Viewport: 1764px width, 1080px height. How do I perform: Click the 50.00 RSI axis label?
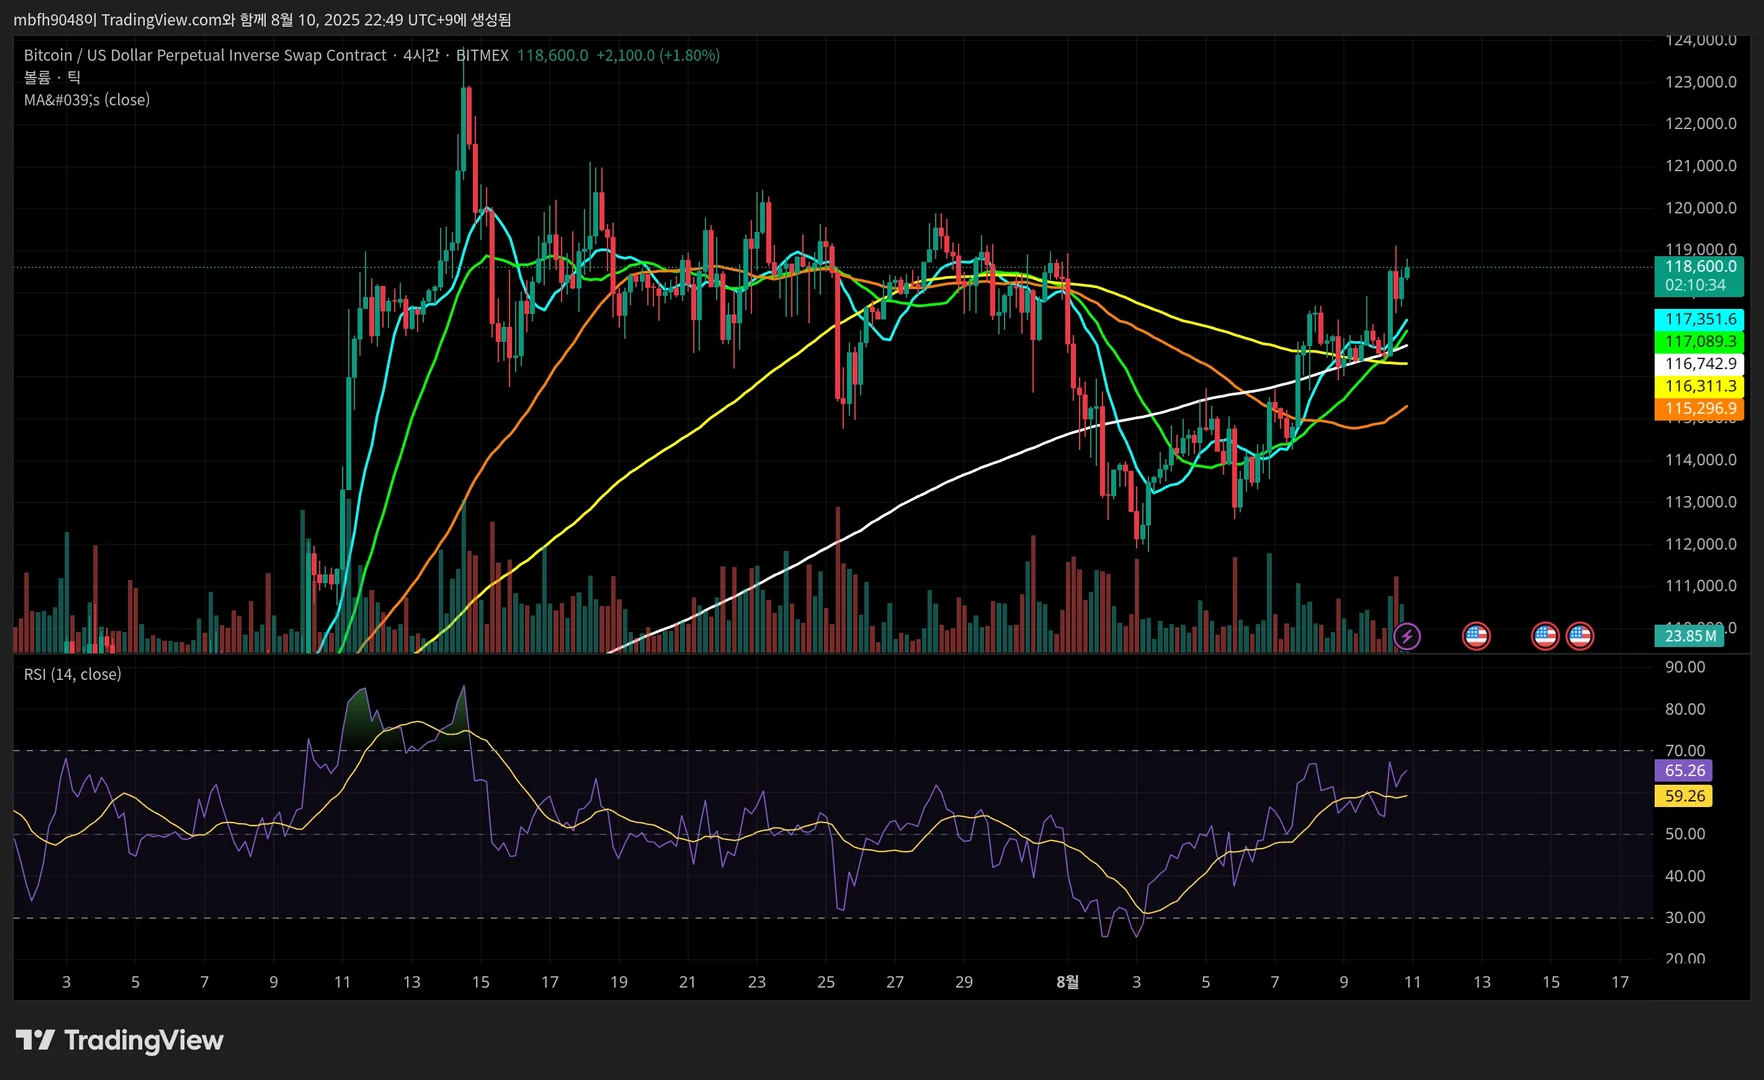coord(1685,834)
